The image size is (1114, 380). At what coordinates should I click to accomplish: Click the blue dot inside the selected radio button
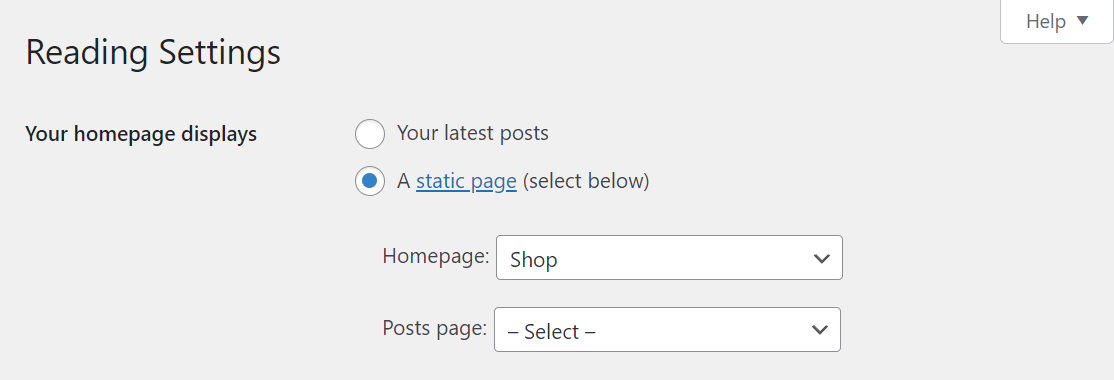pos(369,181)
